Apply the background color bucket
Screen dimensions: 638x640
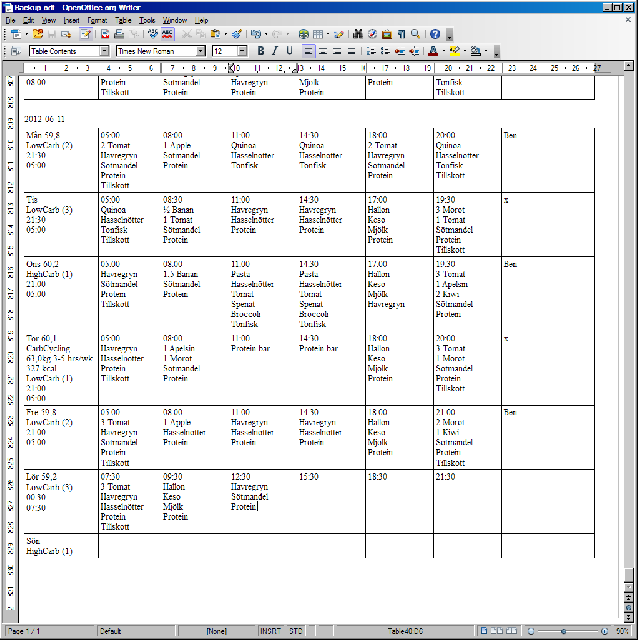476,51
